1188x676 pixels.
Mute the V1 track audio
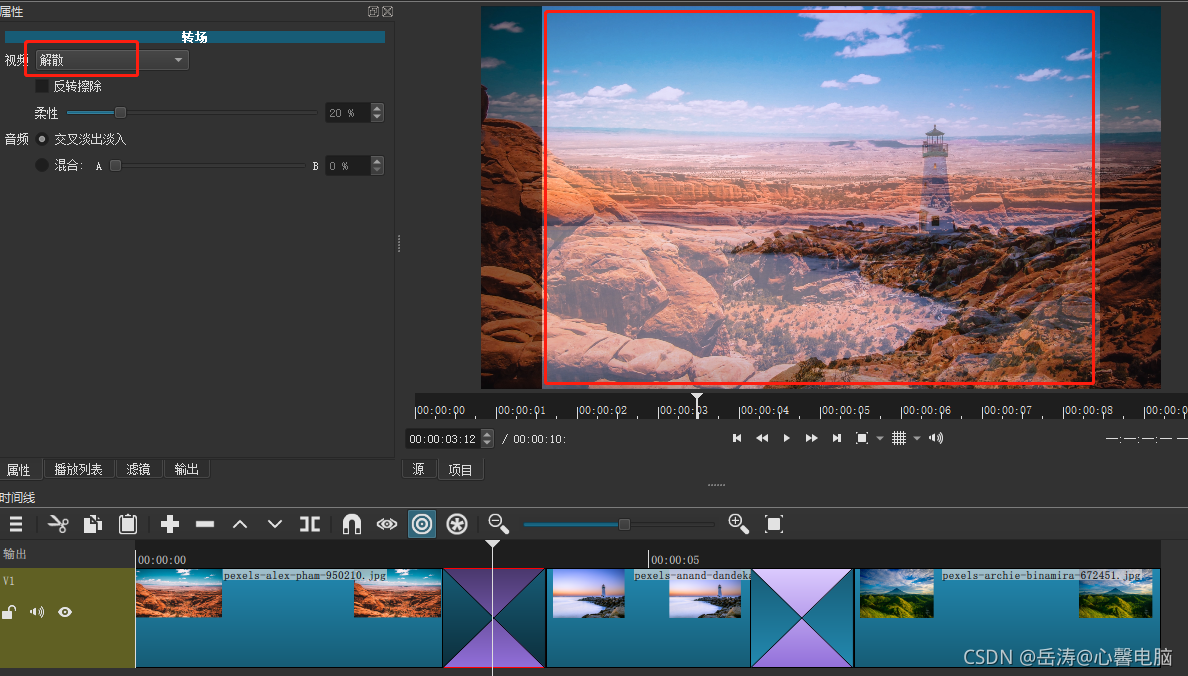point(37,612)
